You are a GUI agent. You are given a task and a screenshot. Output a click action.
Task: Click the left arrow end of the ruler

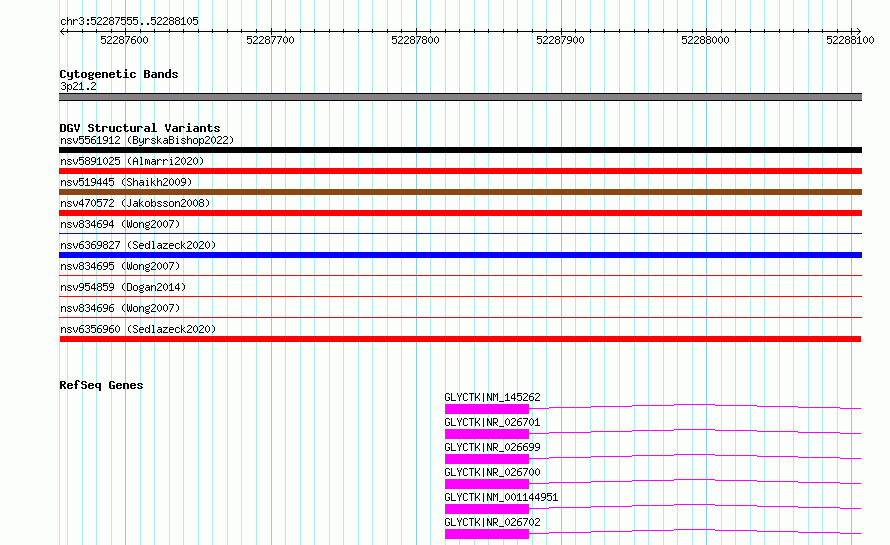tap(62, 31)
